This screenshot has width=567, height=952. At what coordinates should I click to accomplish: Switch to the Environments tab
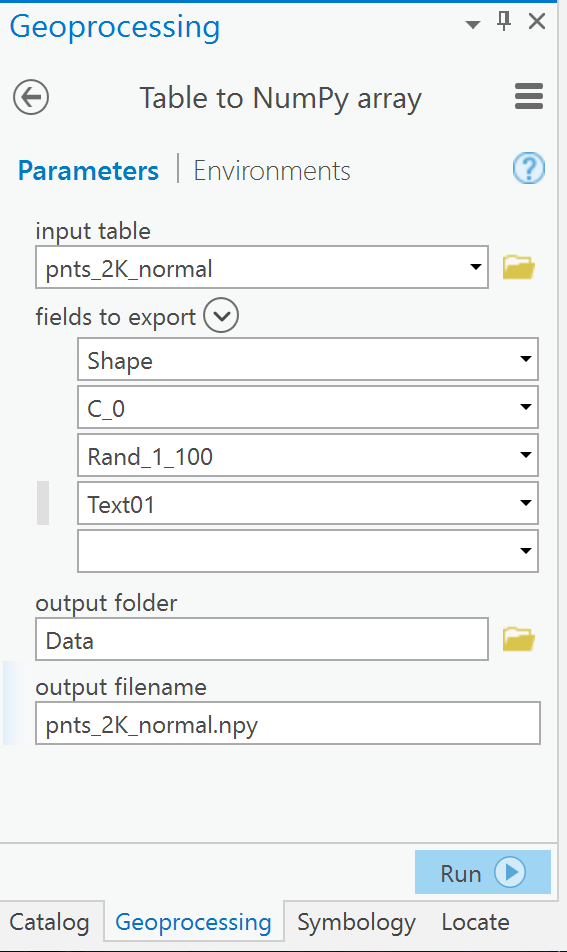tap(272, 171)
